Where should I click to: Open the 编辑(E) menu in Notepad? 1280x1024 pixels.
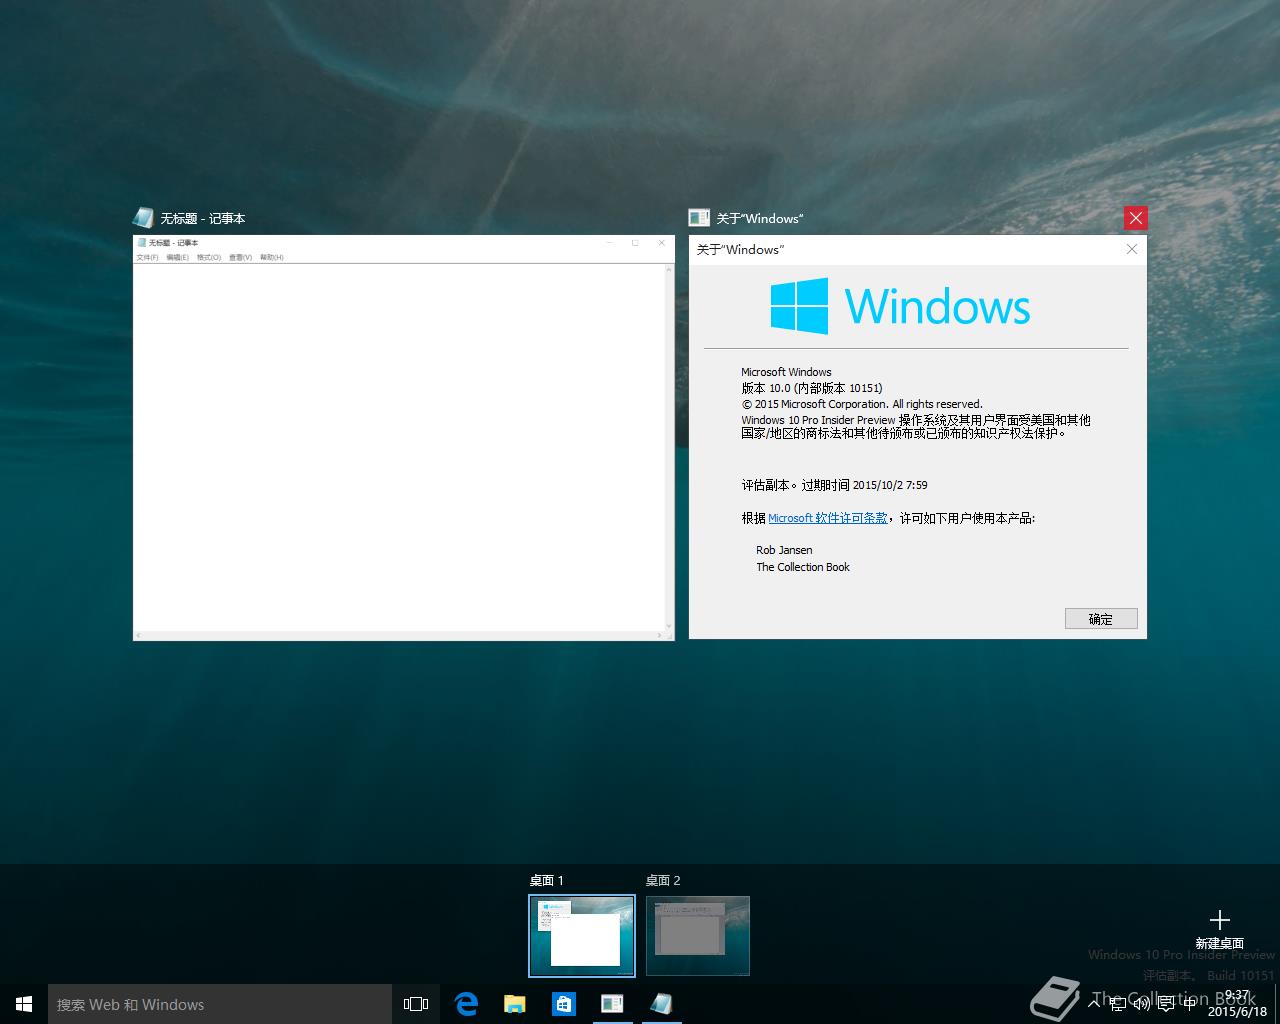coord(177,258)
